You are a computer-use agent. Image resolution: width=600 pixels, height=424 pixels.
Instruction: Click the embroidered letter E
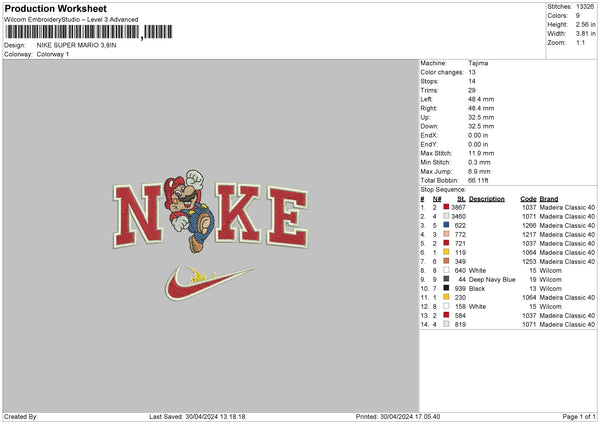click(x=288, y=217)
